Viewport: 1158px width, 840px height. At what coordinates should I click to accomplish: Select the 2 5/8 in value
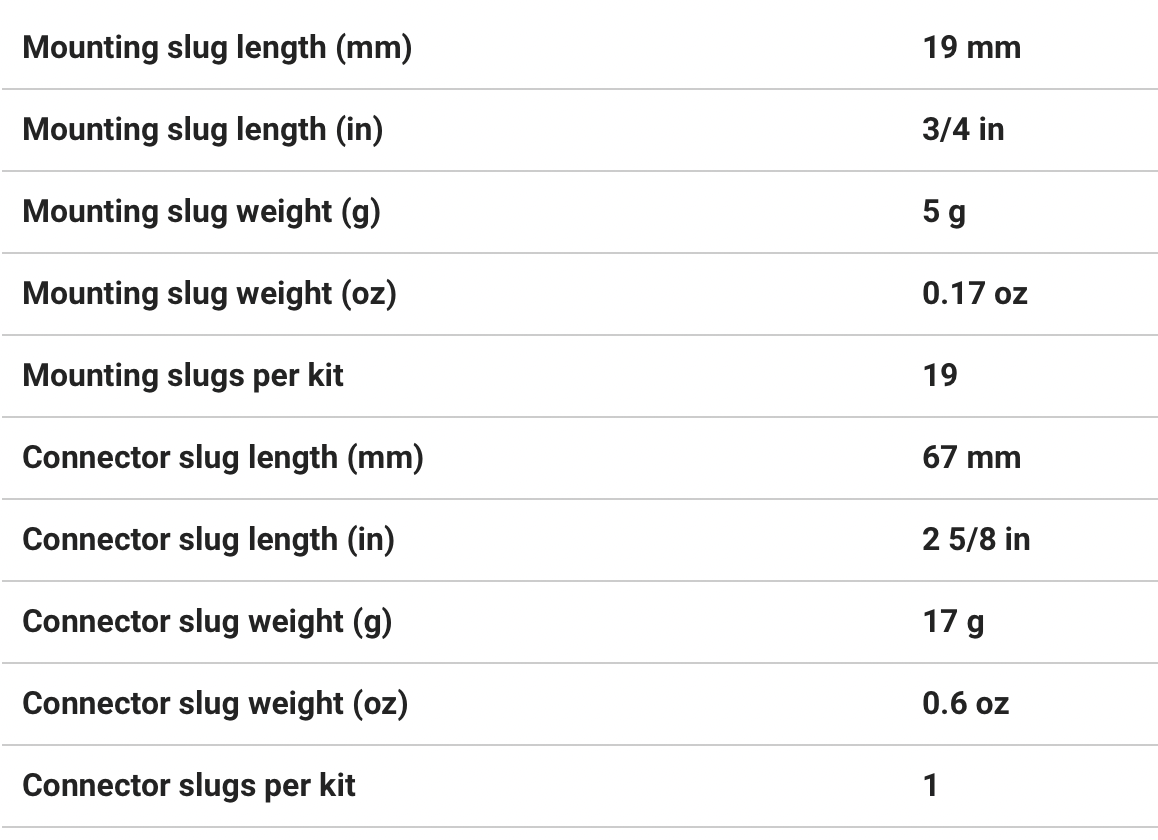point(976,540)
